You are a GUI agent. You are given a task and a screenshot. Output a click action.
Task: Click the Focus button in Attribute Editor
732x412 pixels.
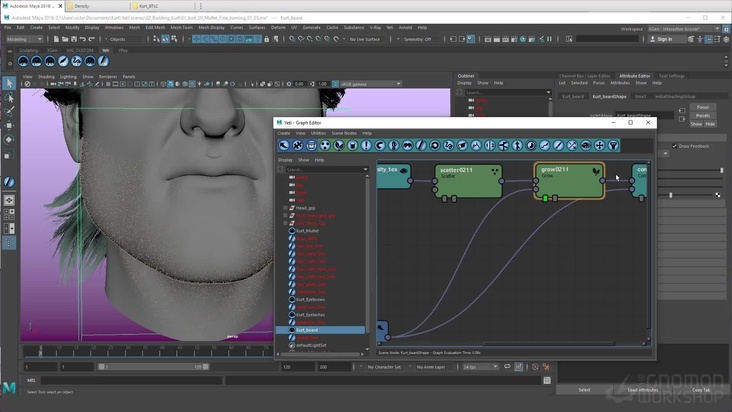(x=702, y=107)
